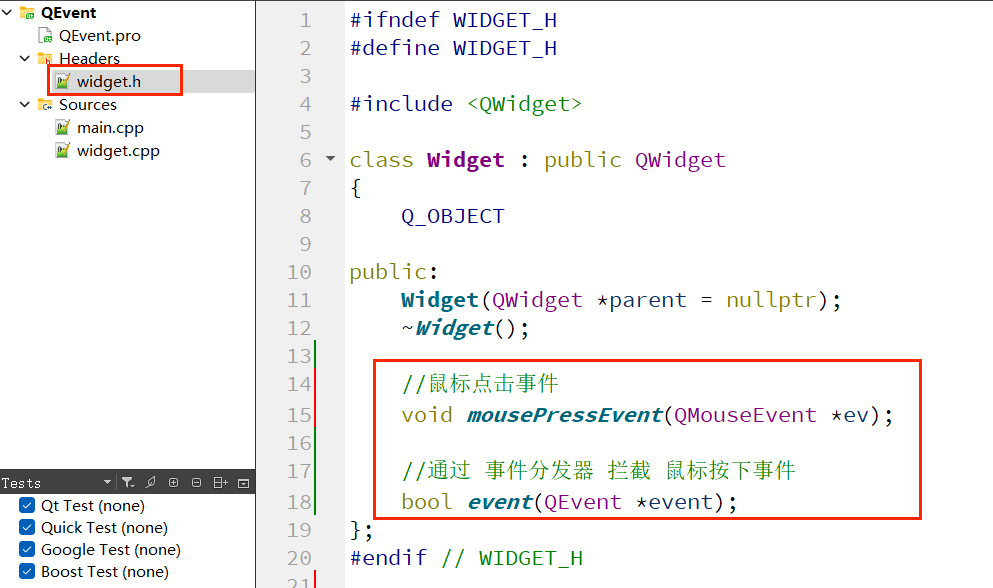Click the 'Qt Test (none)' label
This screenshot has width=993, height=588.
coord(93,506)
